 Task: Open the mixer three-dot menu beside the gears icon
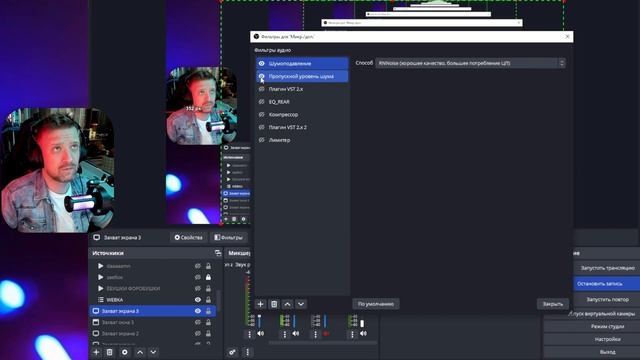click(247, 352)
